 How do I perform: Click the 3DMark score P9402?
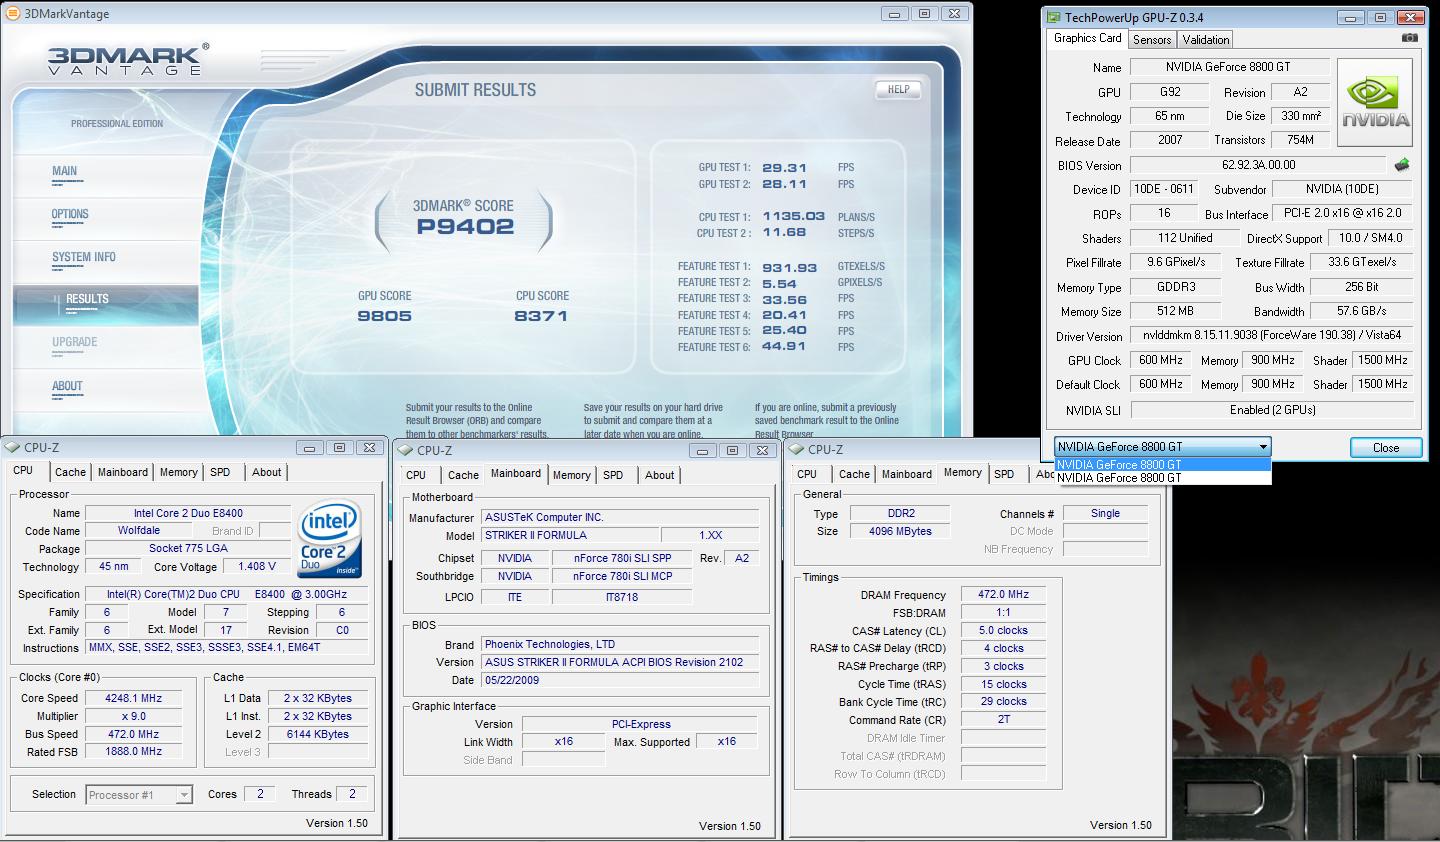[465, 226]
